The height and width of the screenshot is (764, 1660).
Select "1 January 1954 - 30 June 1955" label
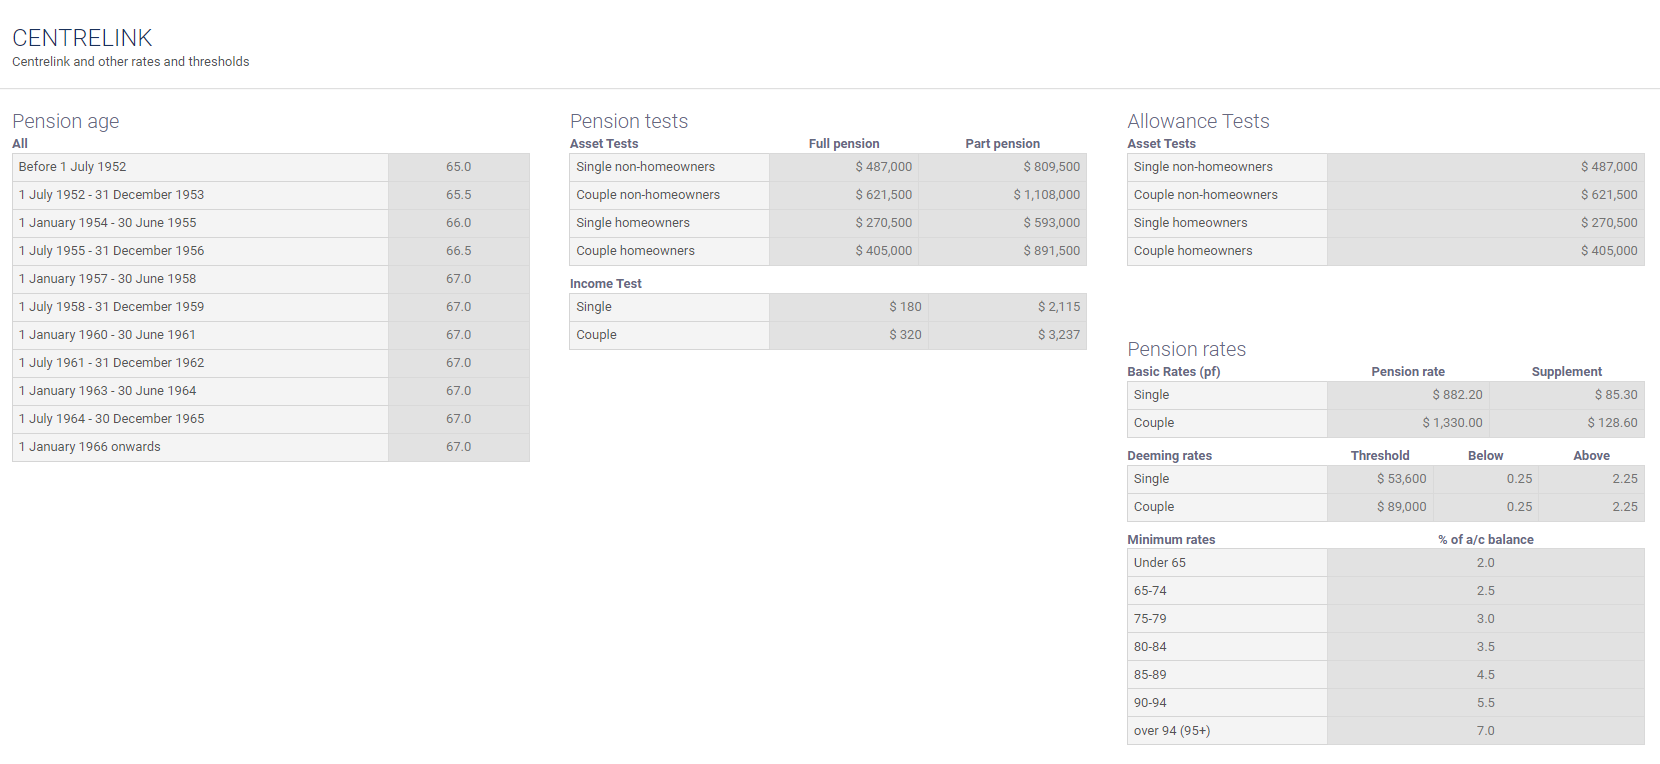tap(107, 223)
